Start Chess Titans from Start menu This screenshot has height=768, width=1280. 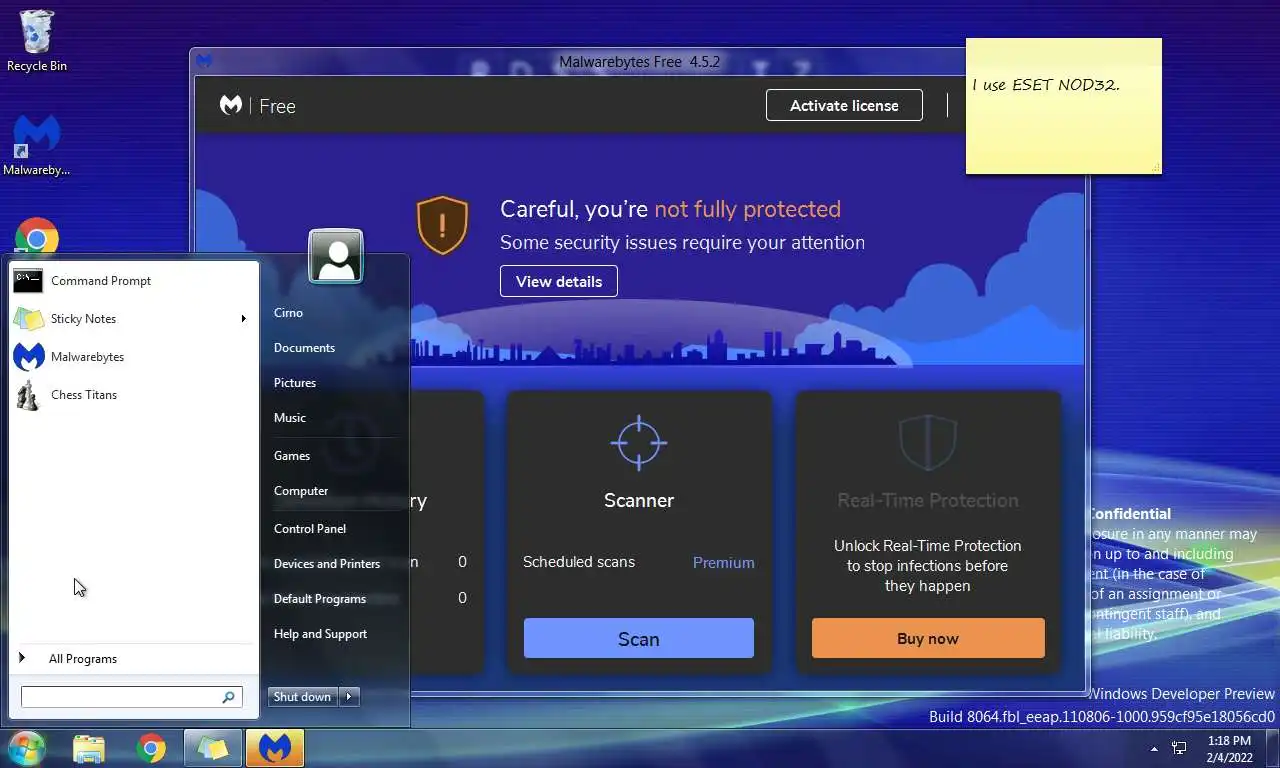133,395
